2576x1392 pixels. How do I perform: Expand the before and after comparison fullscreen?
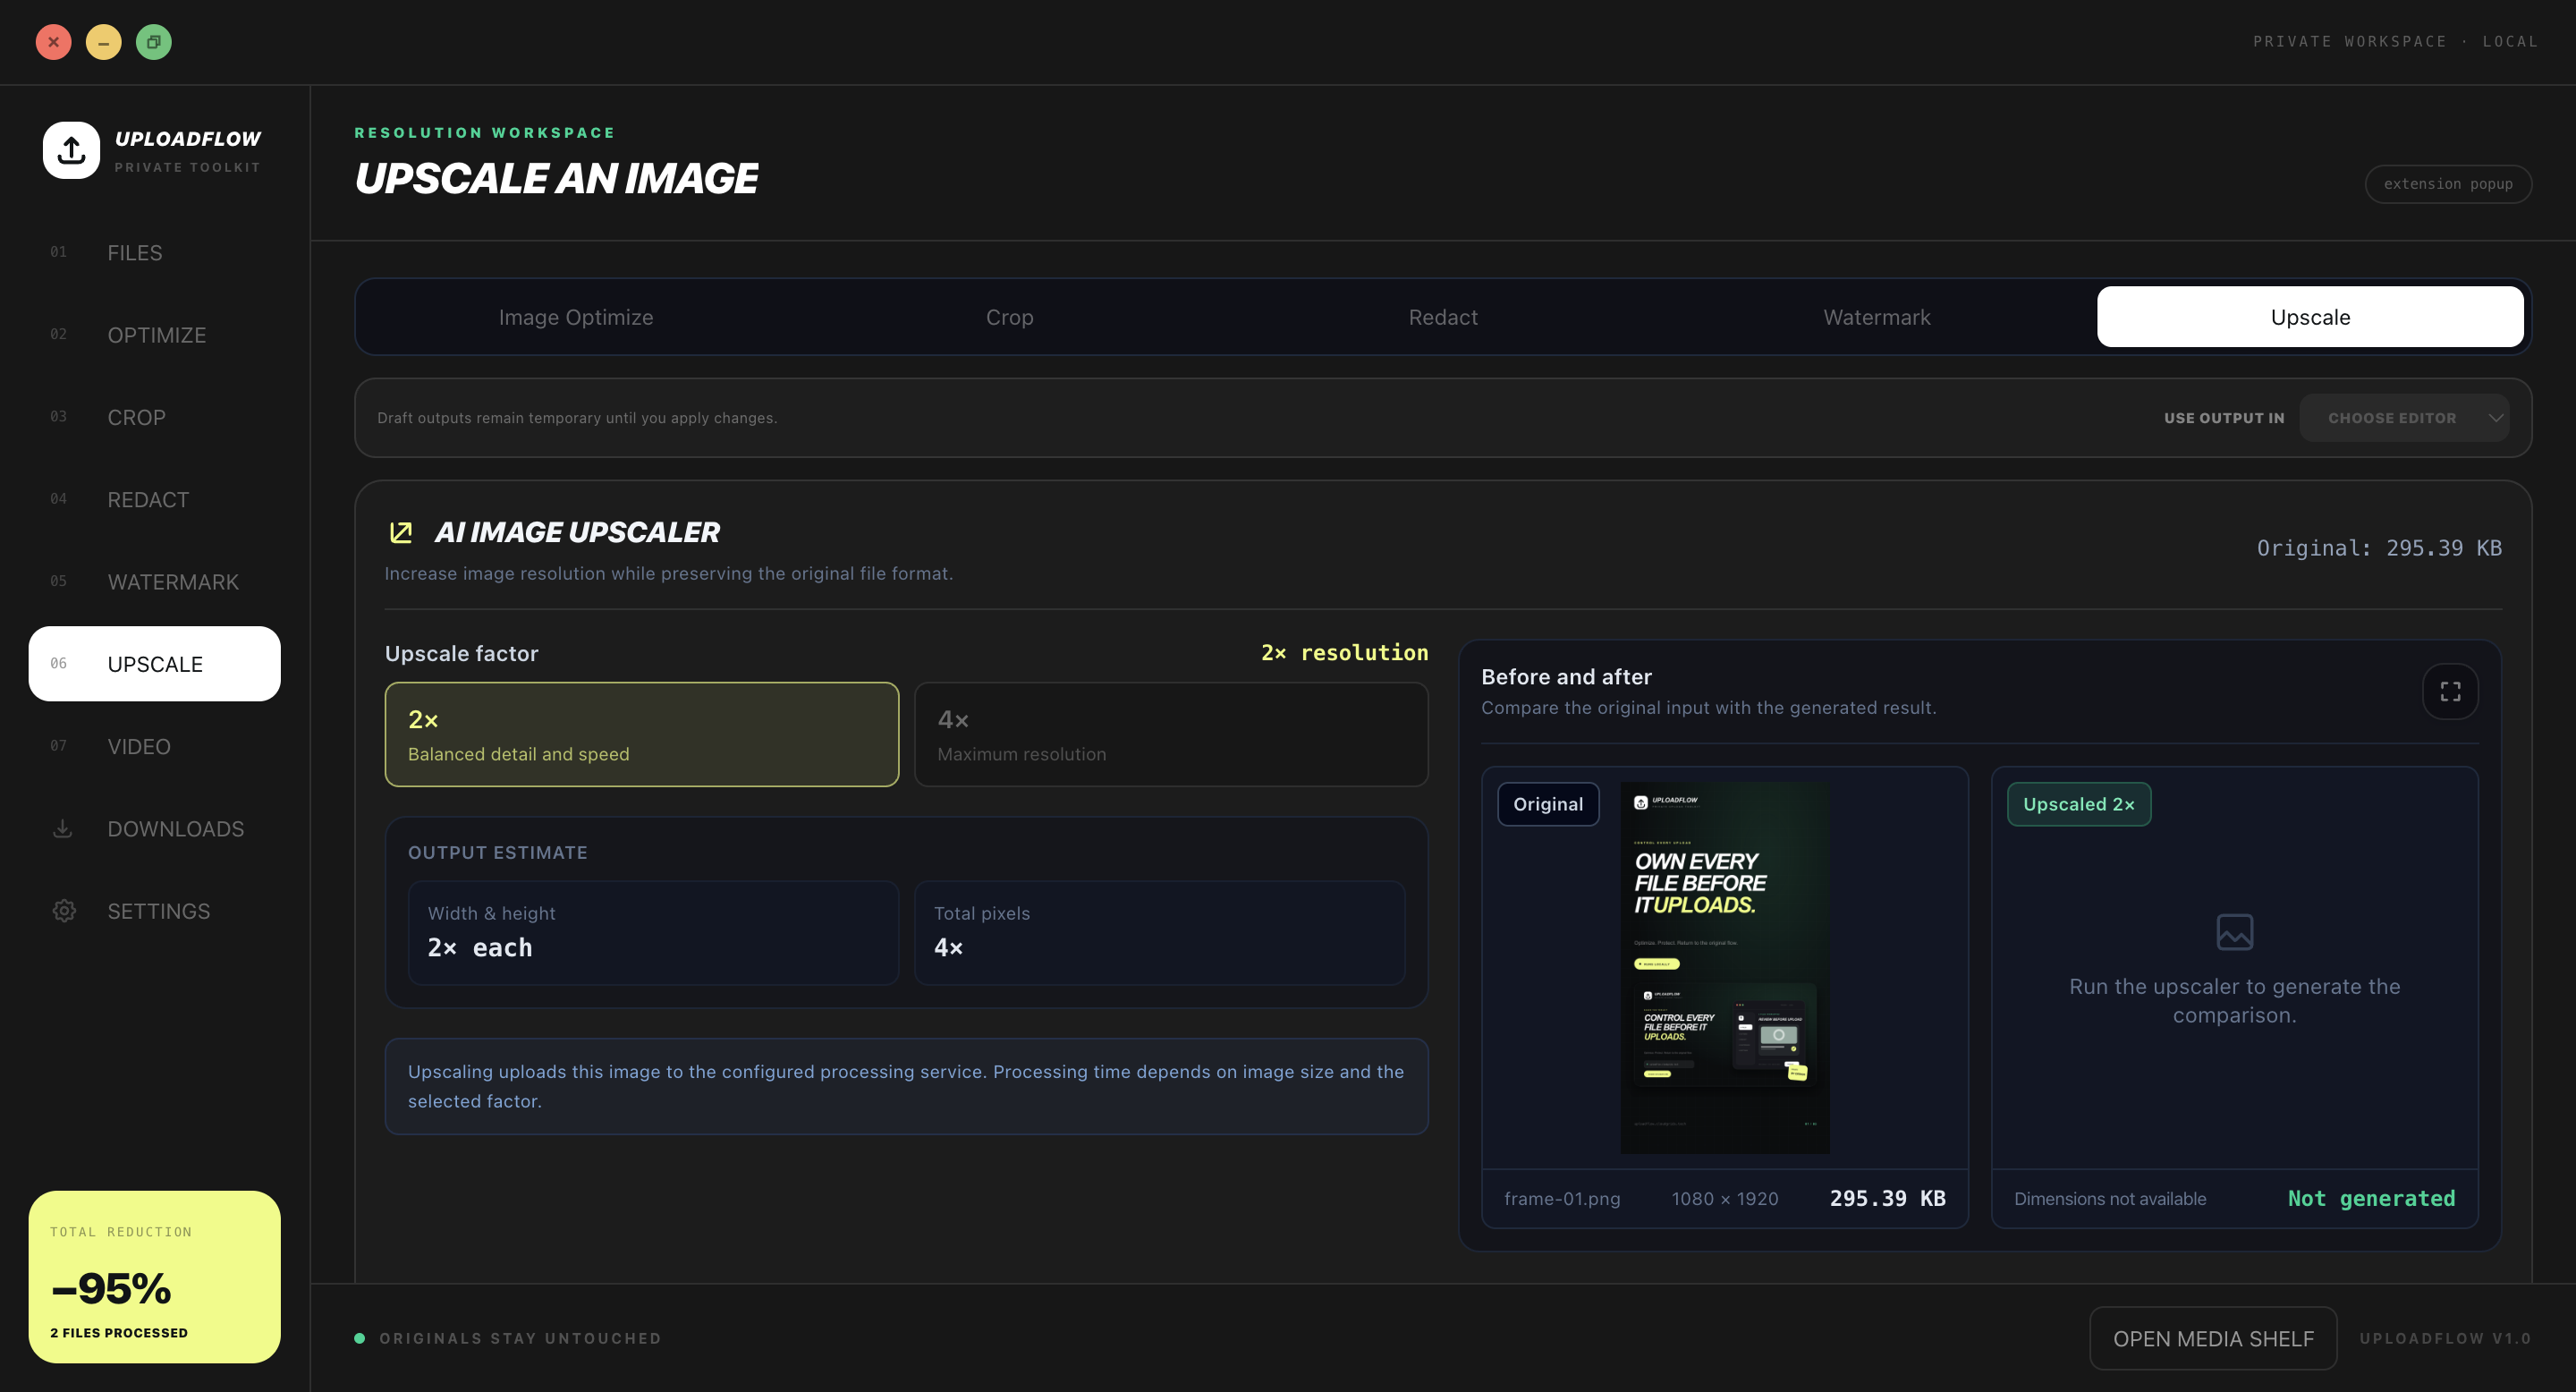pyautogui.click(x=2450, y=691)
